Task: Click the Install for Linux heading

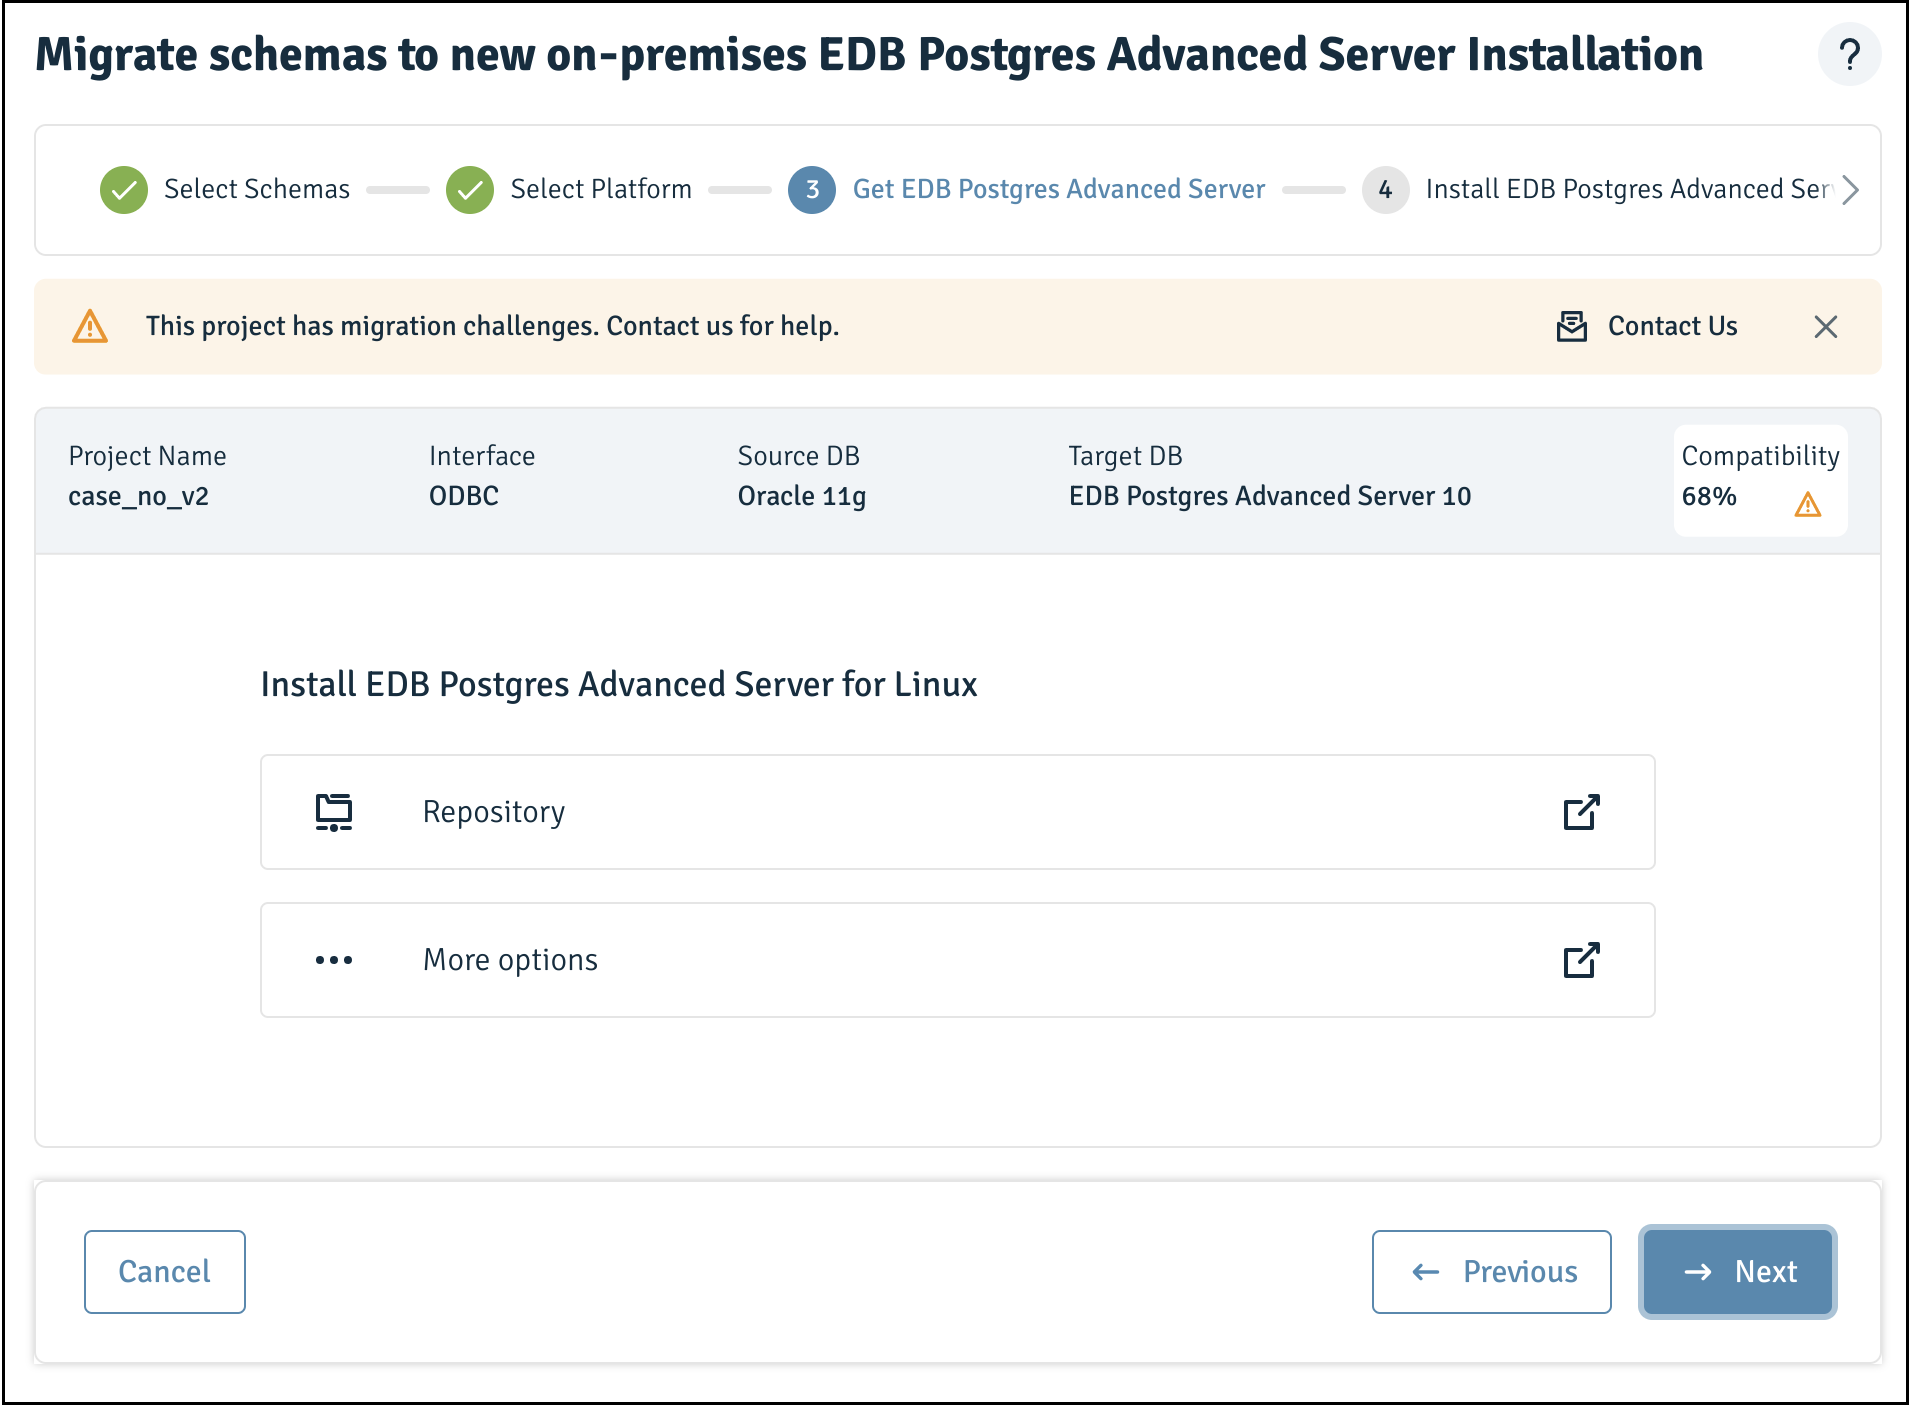Action: (619, 685)
